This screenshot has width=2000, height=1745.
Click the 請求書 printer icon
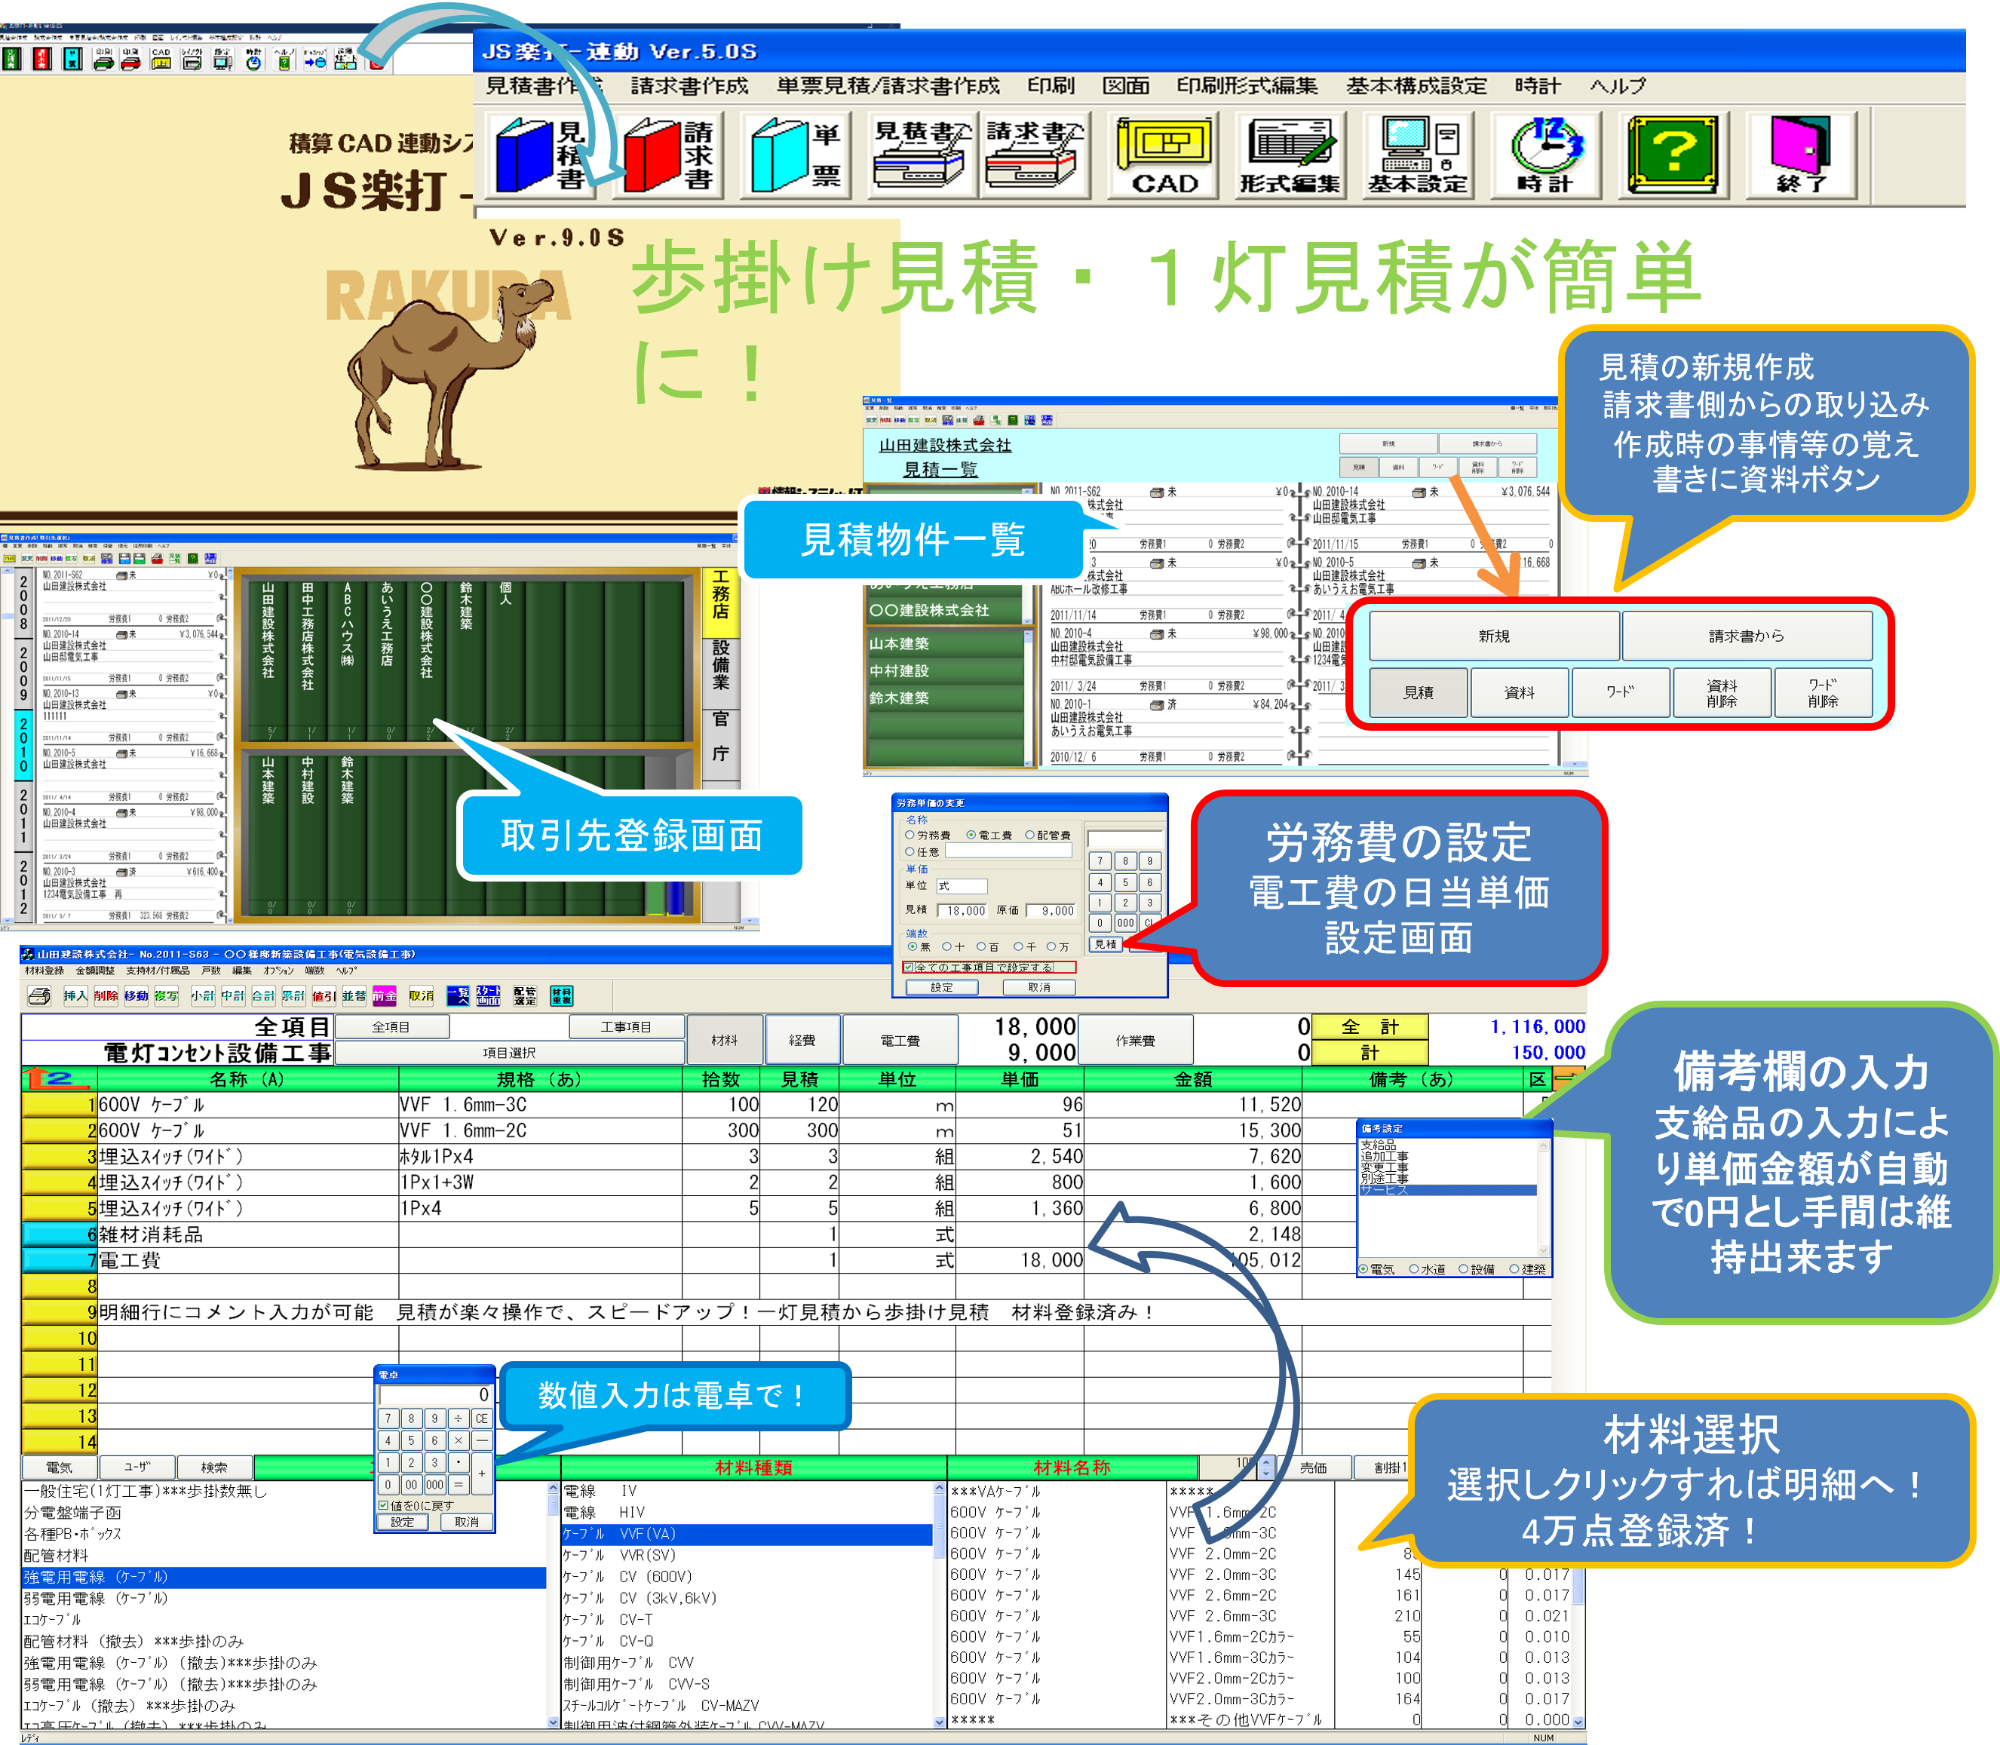click(x=1035, y=155)
